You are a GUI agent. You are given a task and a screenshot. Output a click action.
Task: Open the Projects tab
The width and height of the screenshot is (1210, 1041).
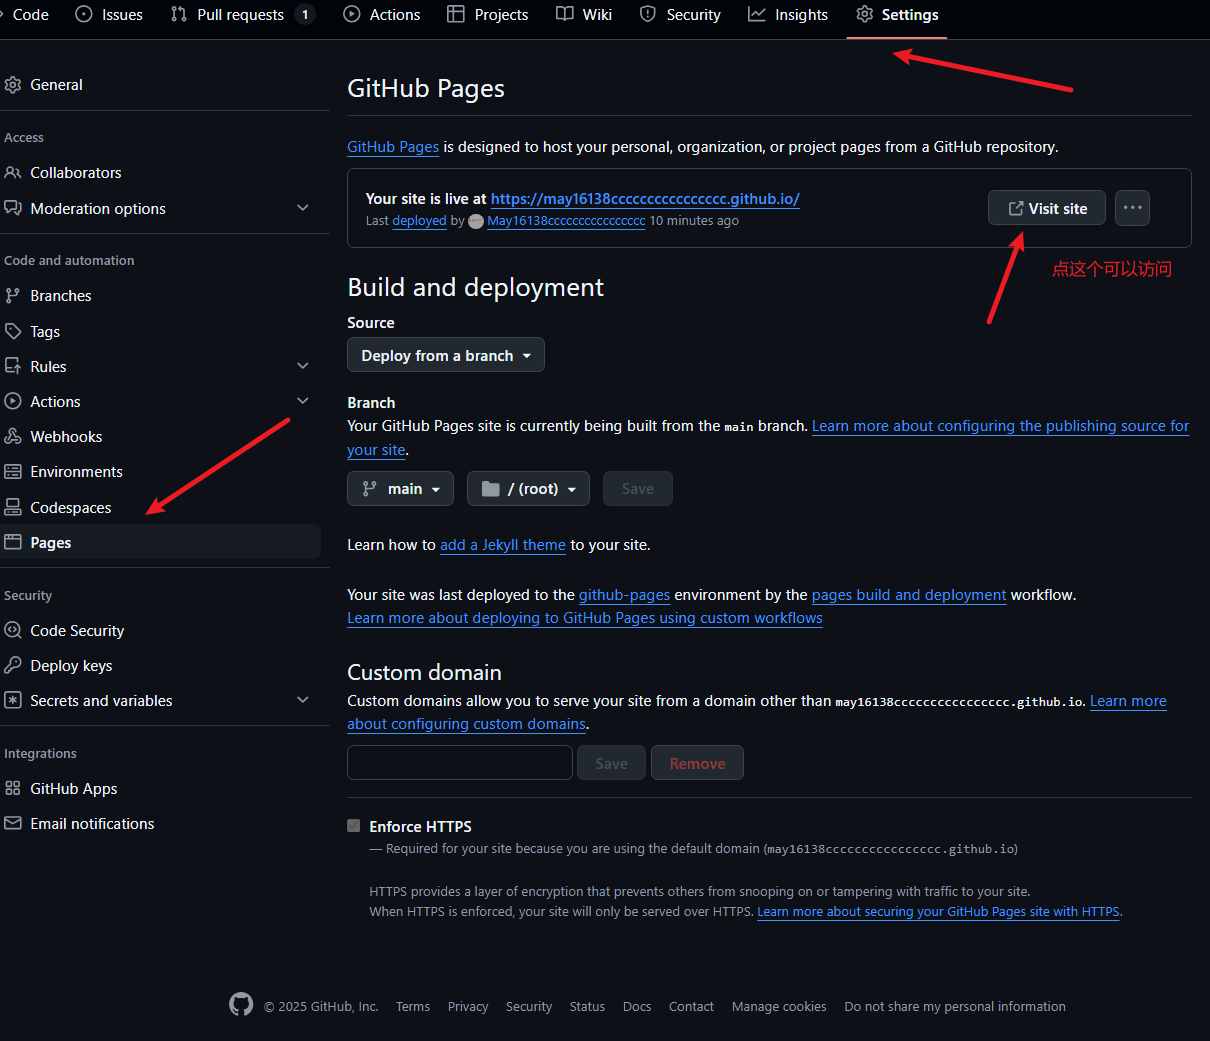[487, 14]
